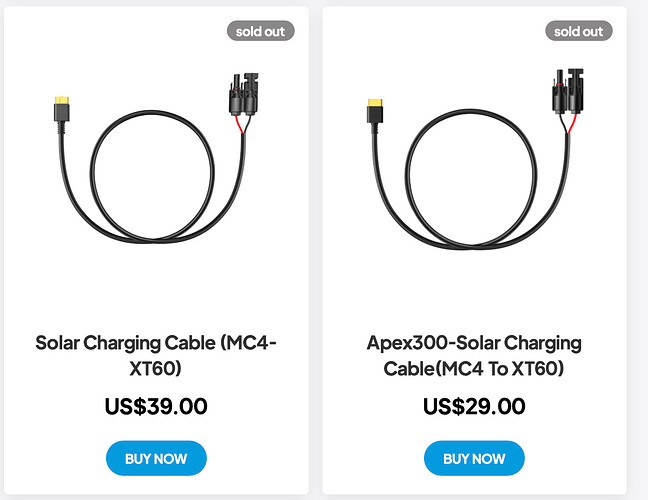Click the coiled loop of the $29 Apex300 cable
The width and height of the screenshot is (648, 500).
[x=471, y=178]
